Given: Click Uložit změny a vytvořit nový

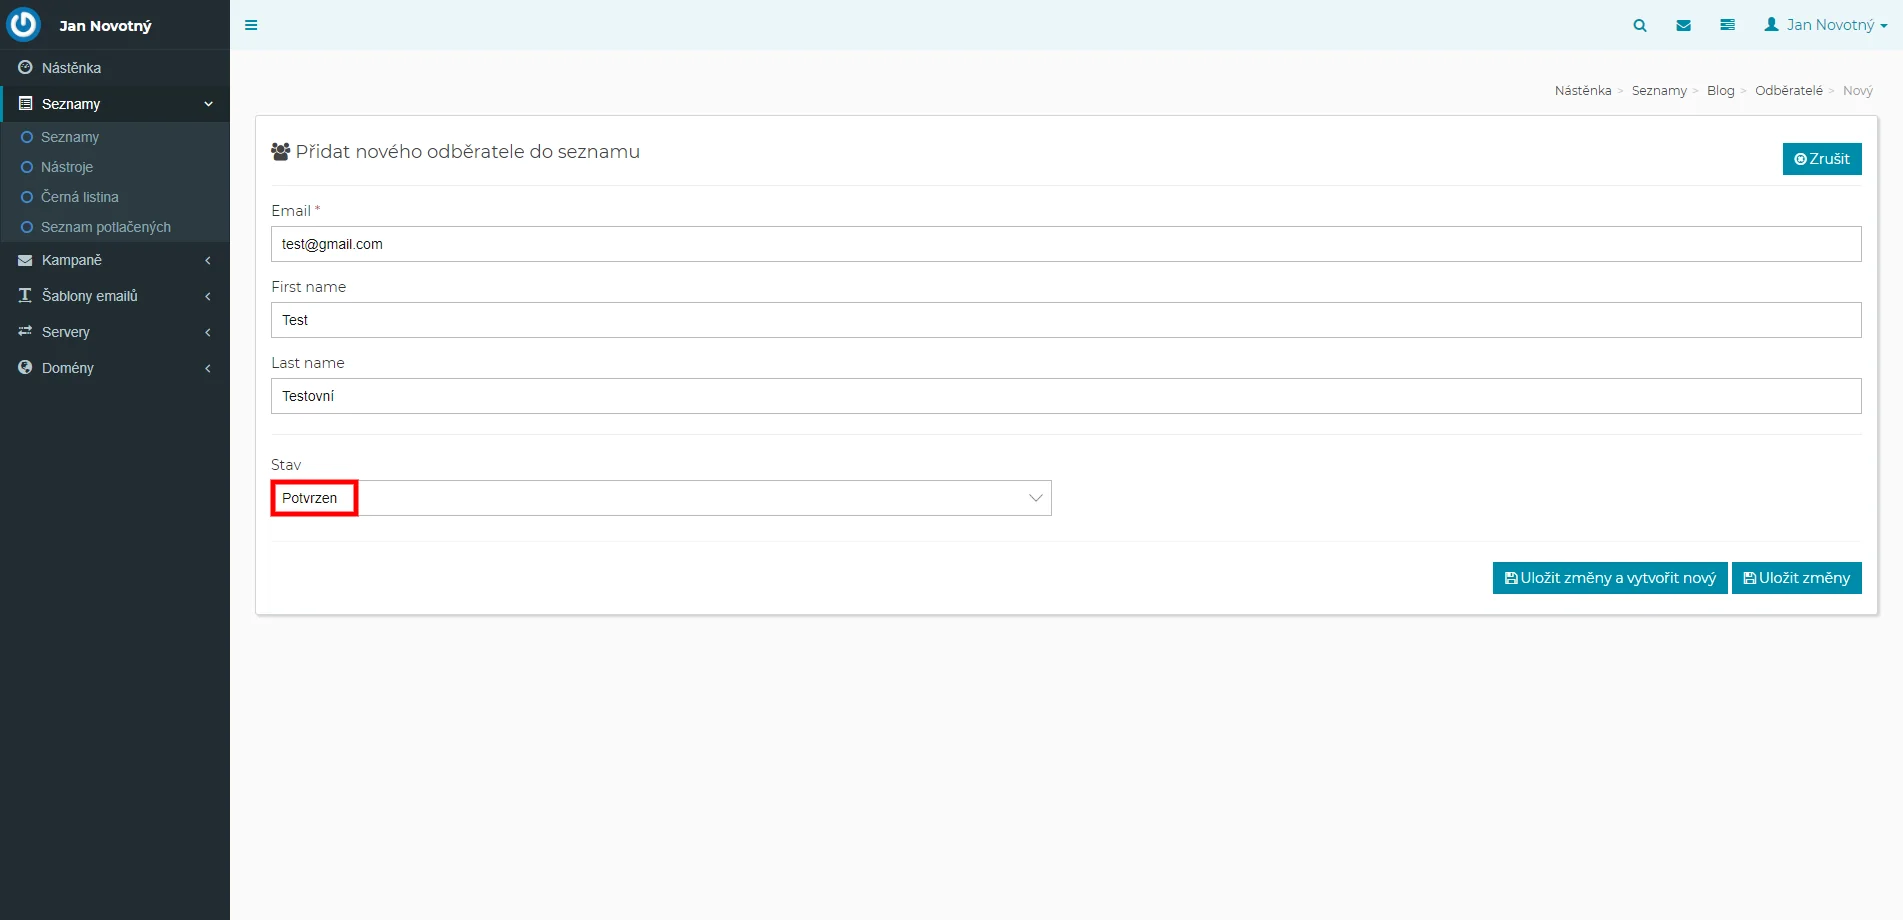Looking at the screenshot, I should (1609, 578).
